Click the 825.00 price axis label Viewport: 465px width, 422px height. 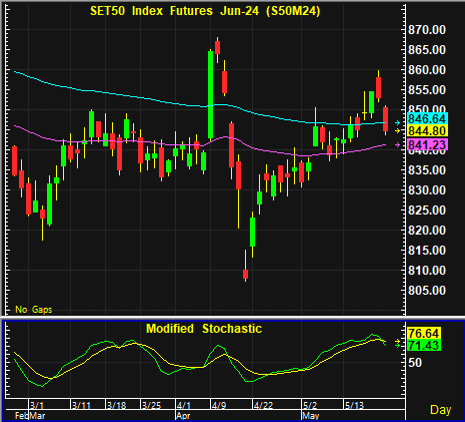click(x=427, y=210)
